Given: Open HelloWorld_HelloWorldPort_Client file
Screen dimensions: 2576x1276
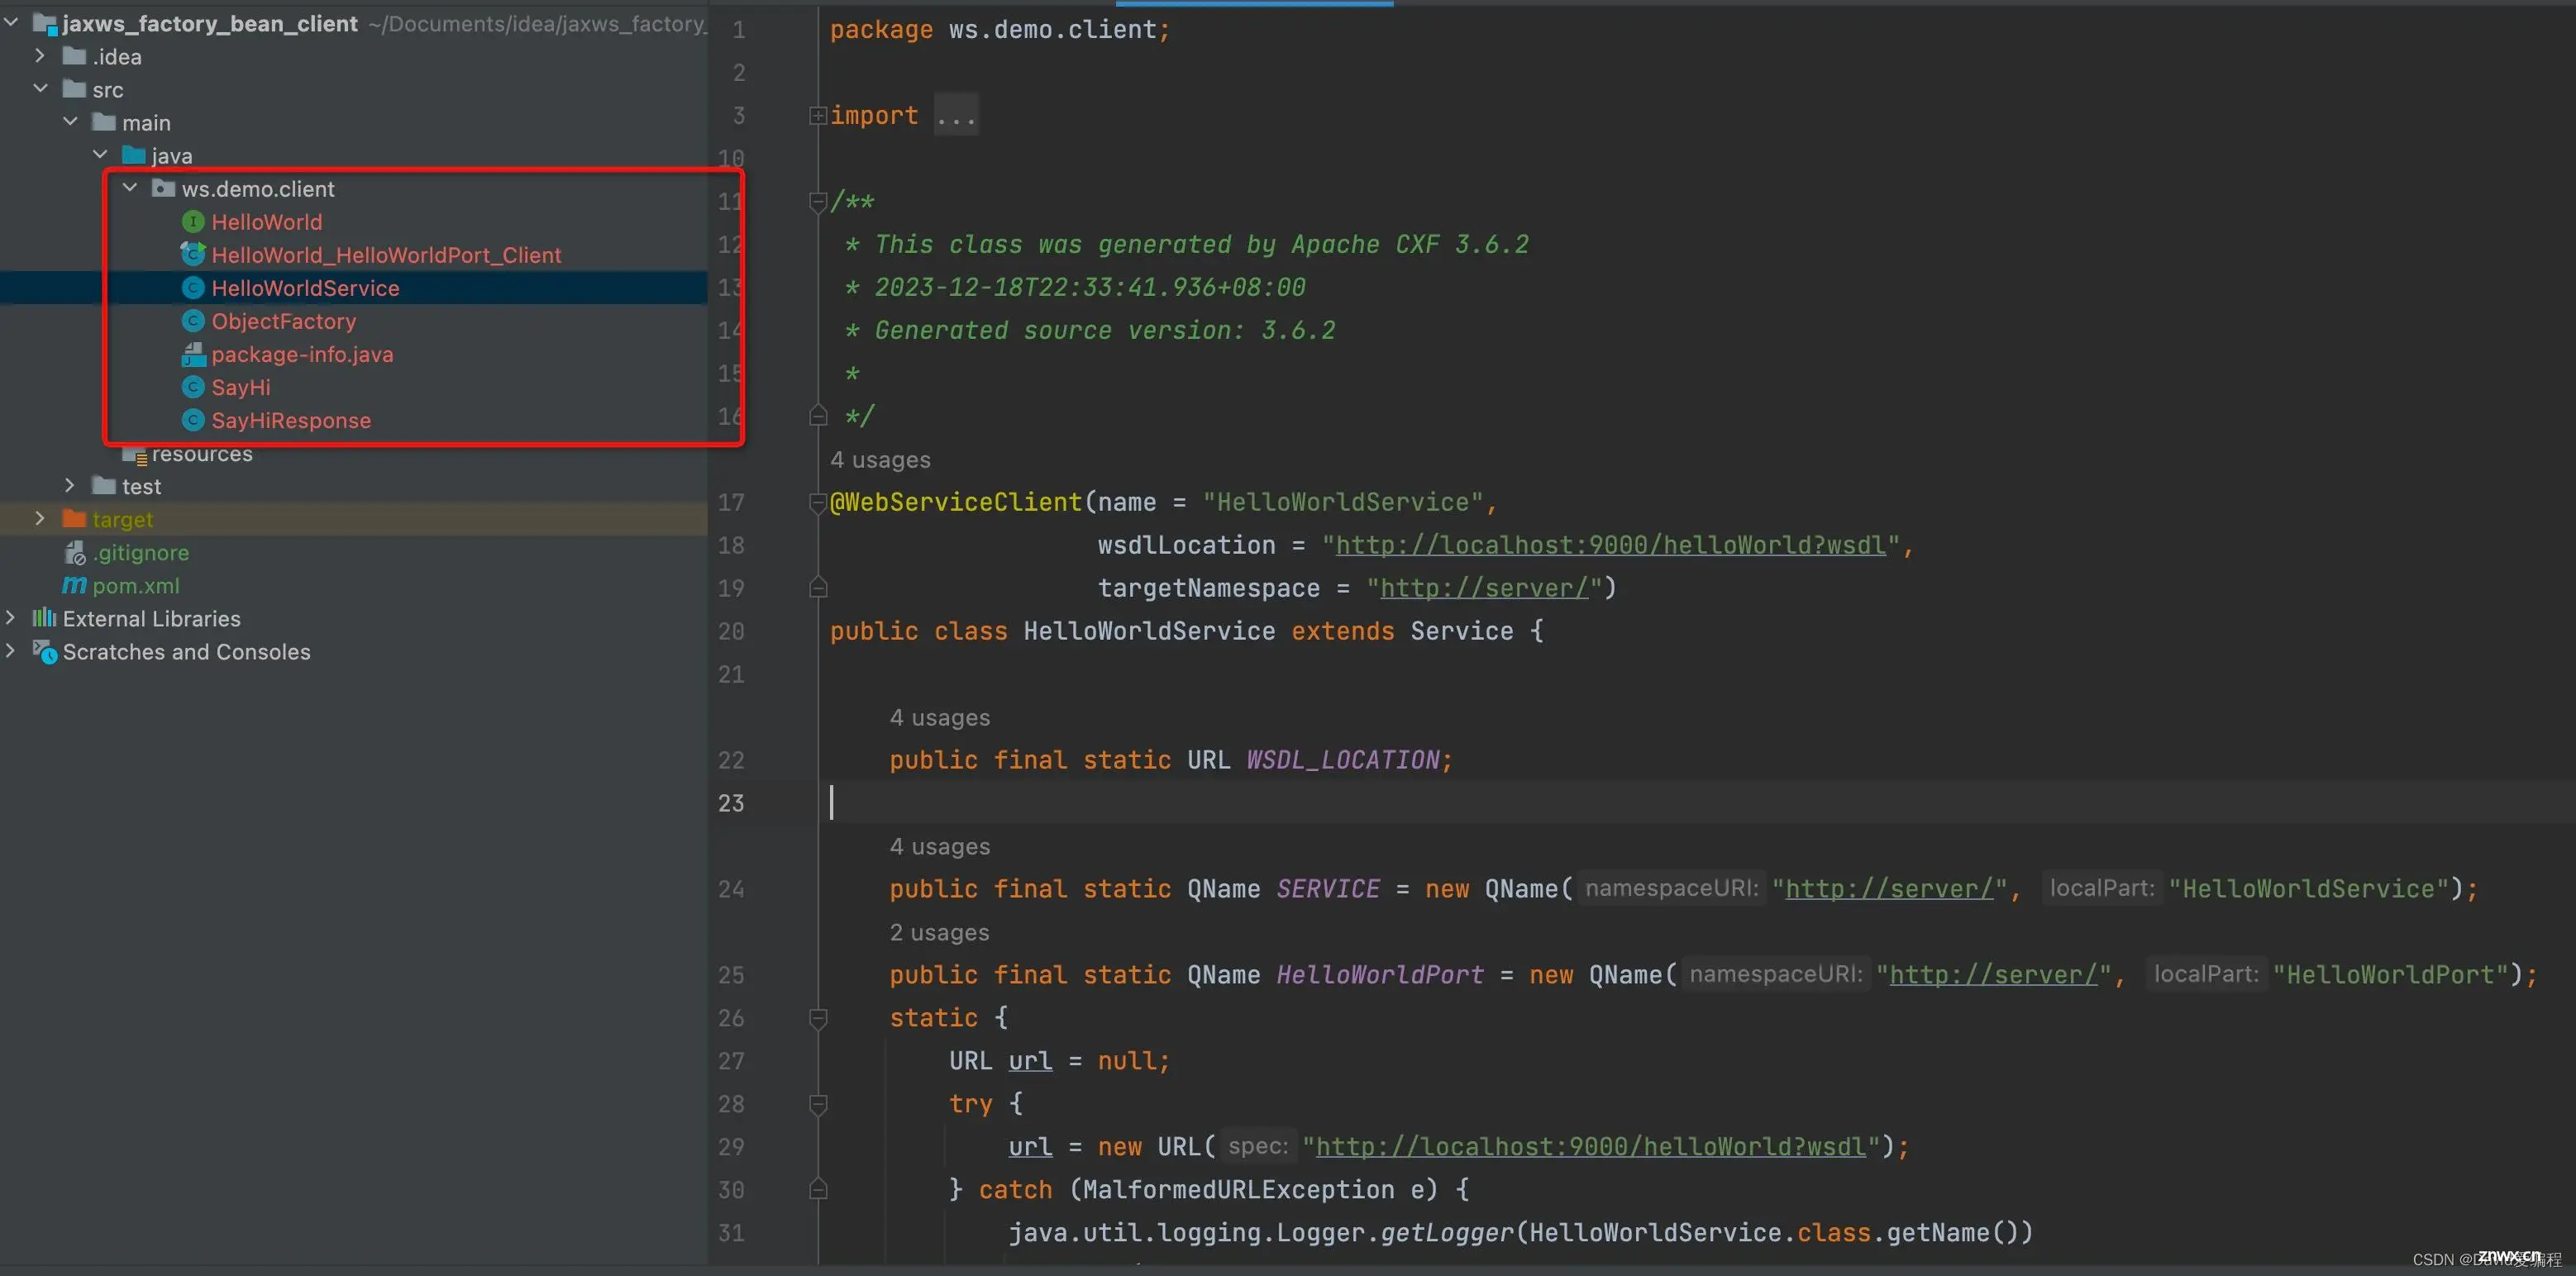Looking at the screenshot, I should (386, 255).
